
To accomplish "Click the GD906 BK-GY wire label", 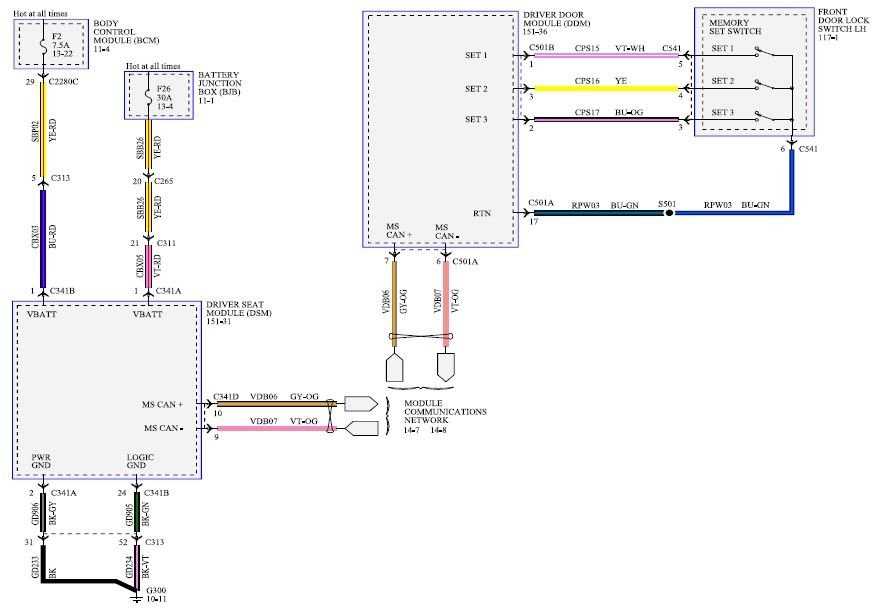I will click(x=45, y=514).
